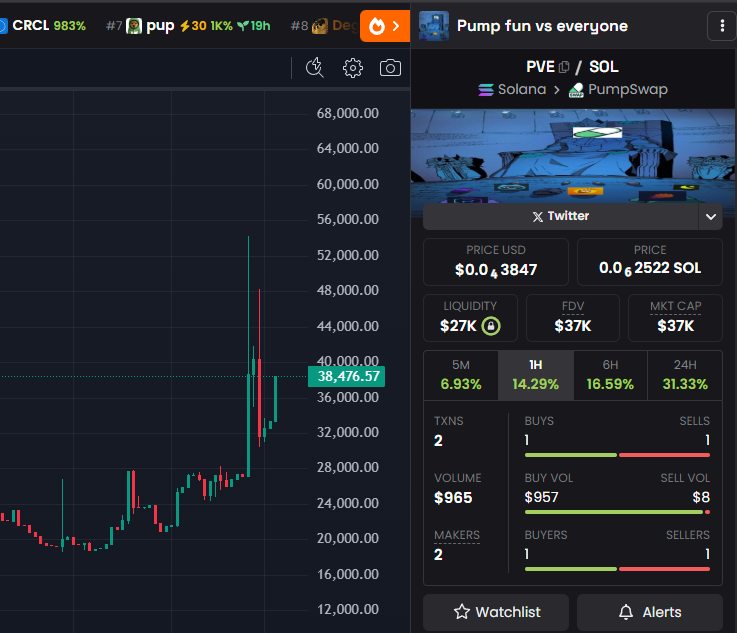Screen dimensions: 737x633
Task: Click the star icon on Watchlist
Action: (462, 611)
